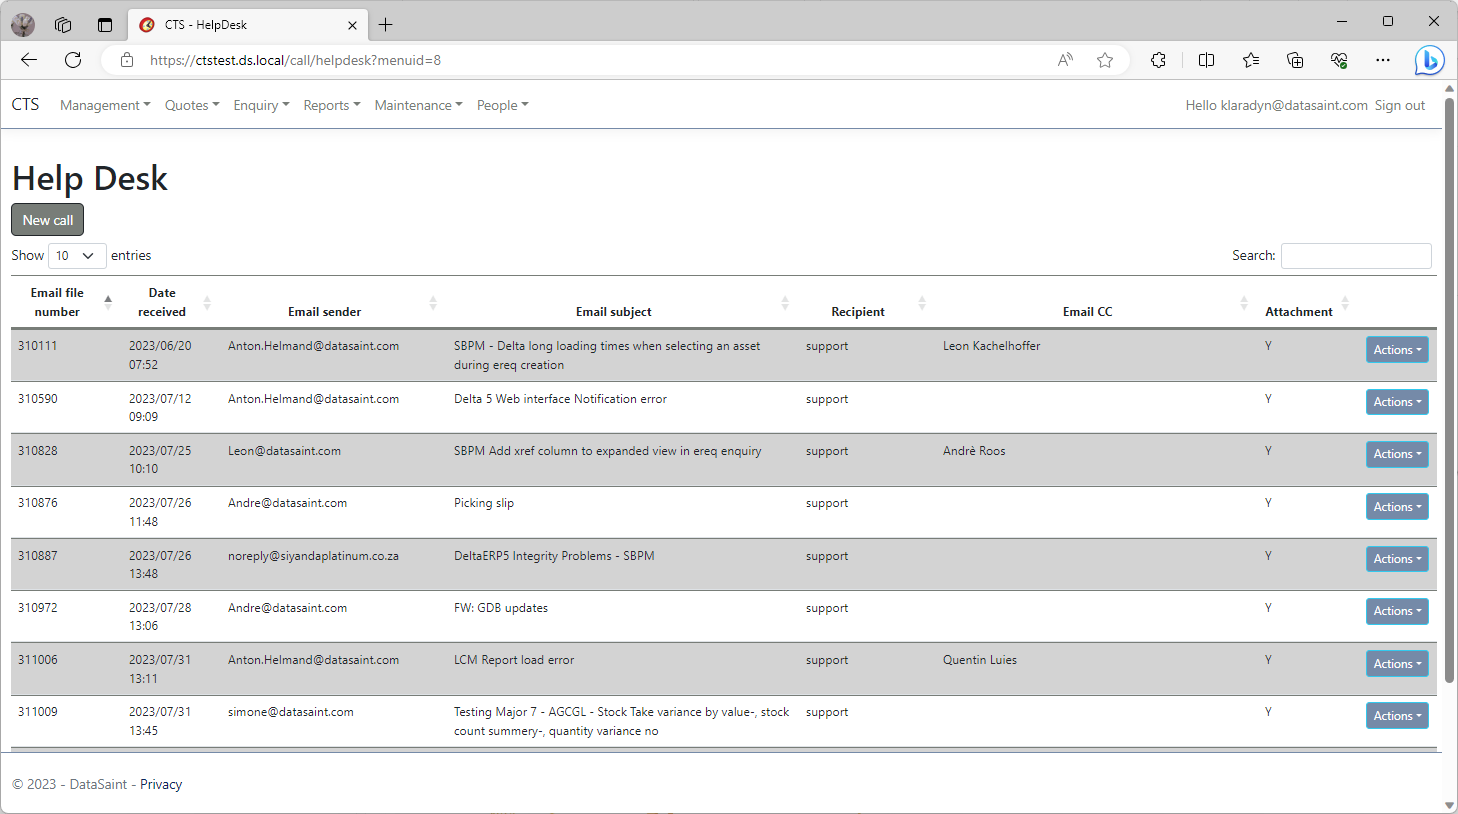Open Actions dropdown for call 310887
This screenshot has height=814, width=1458.
[1397, 559]
